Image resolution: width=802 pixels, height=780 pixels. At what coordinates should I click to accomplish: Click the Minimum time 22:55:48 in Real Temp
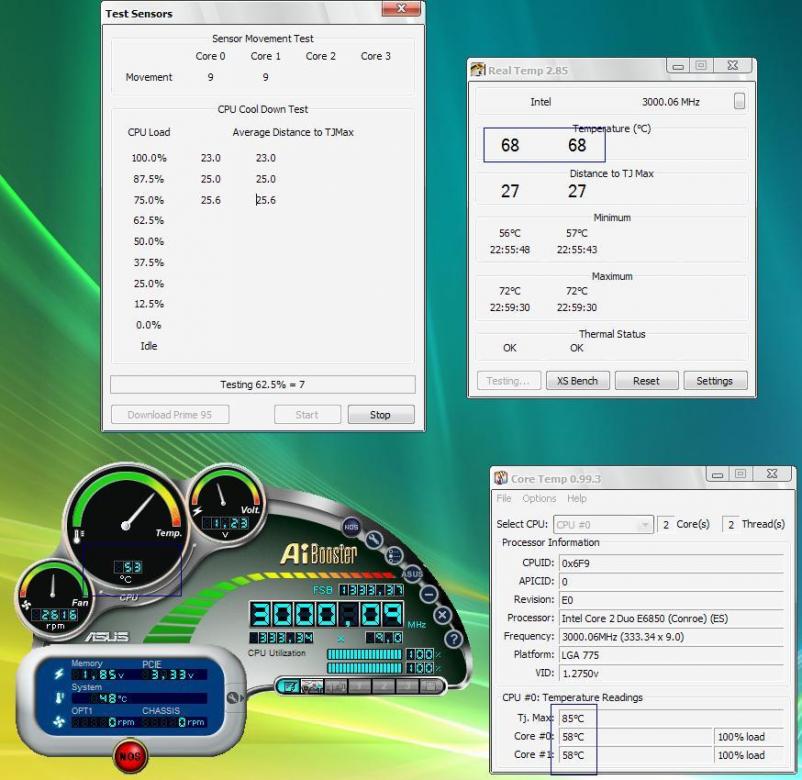pos(510,250)
